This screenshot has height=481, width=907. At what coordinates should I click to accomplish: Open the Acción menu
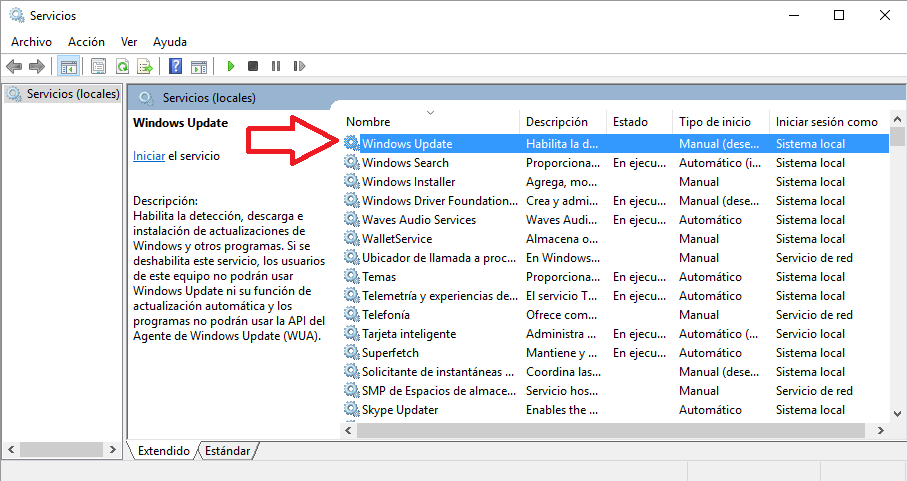click(86, 42)
